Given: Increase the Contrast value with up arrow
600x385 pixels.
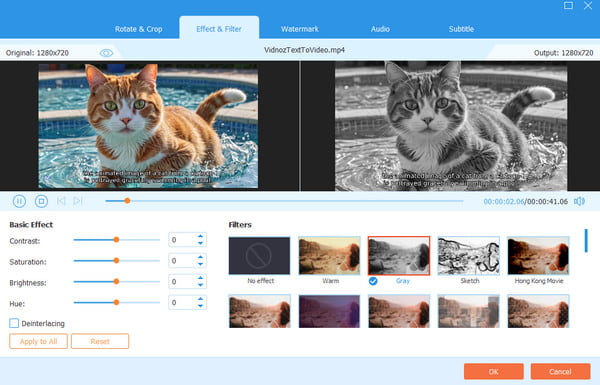Looking at the screenshot, I should point(201,237).
